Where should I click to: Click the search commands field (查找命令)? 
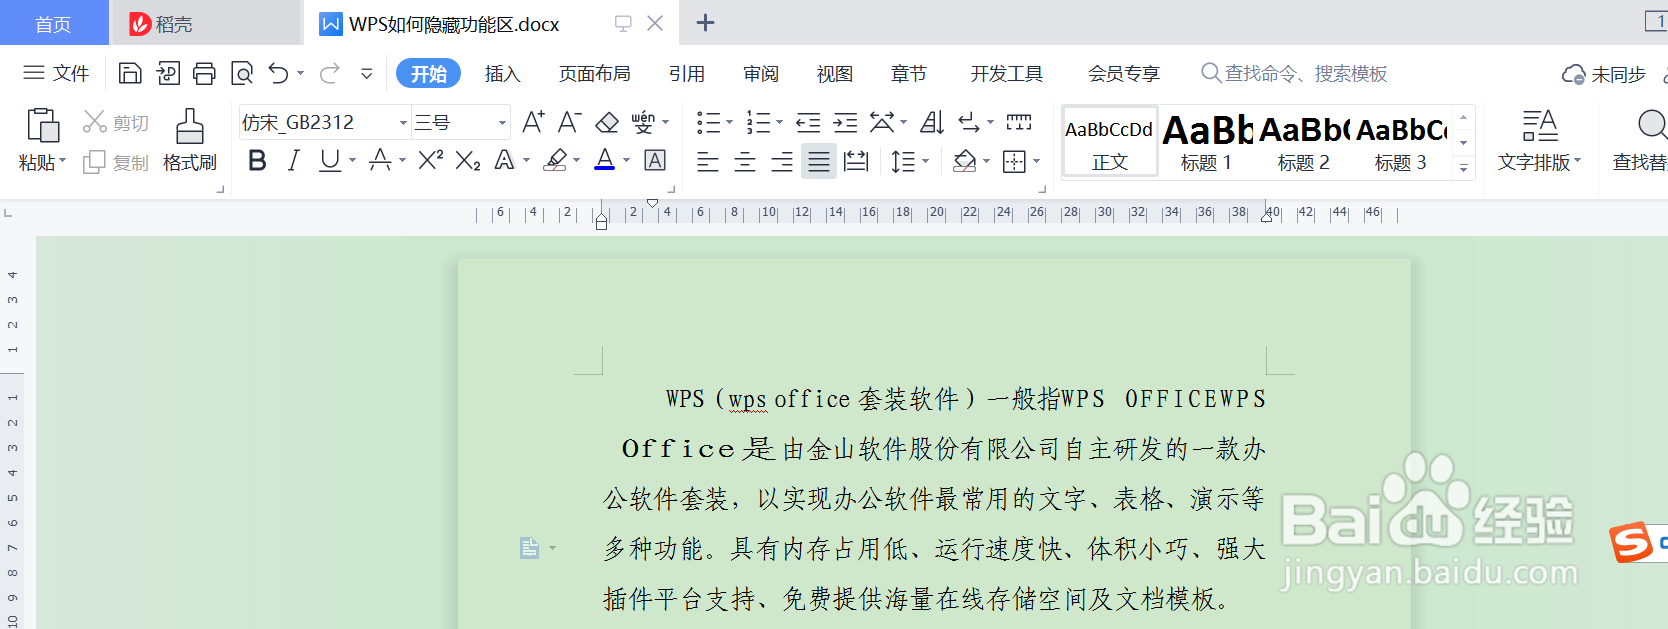tap(1294, 74)
